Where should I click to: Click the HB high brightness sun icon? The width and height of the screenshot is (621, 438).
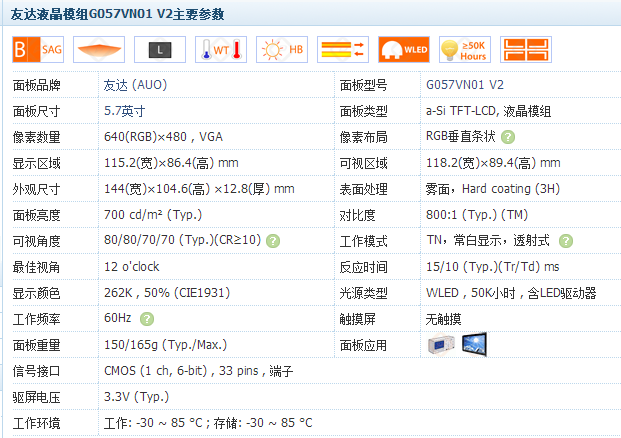[x=280, y=49]
